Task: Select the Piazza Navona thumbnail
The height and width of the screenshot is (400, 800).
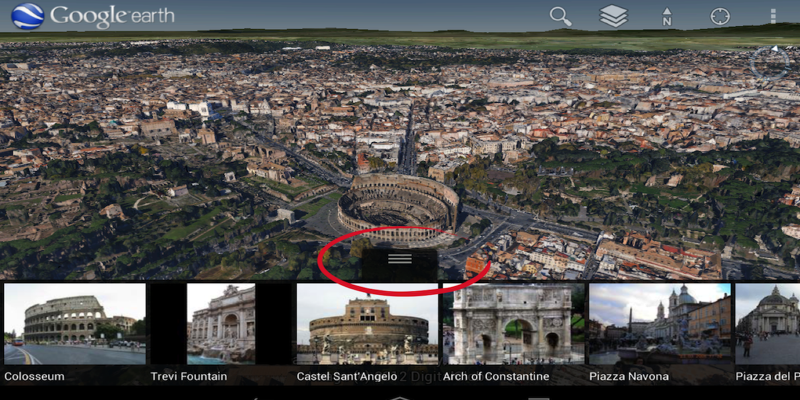Action: click(x=660, y=324)
